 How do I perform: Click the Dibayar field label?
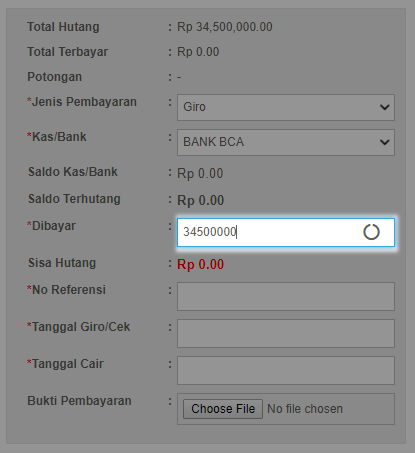(x=51, y=226)
